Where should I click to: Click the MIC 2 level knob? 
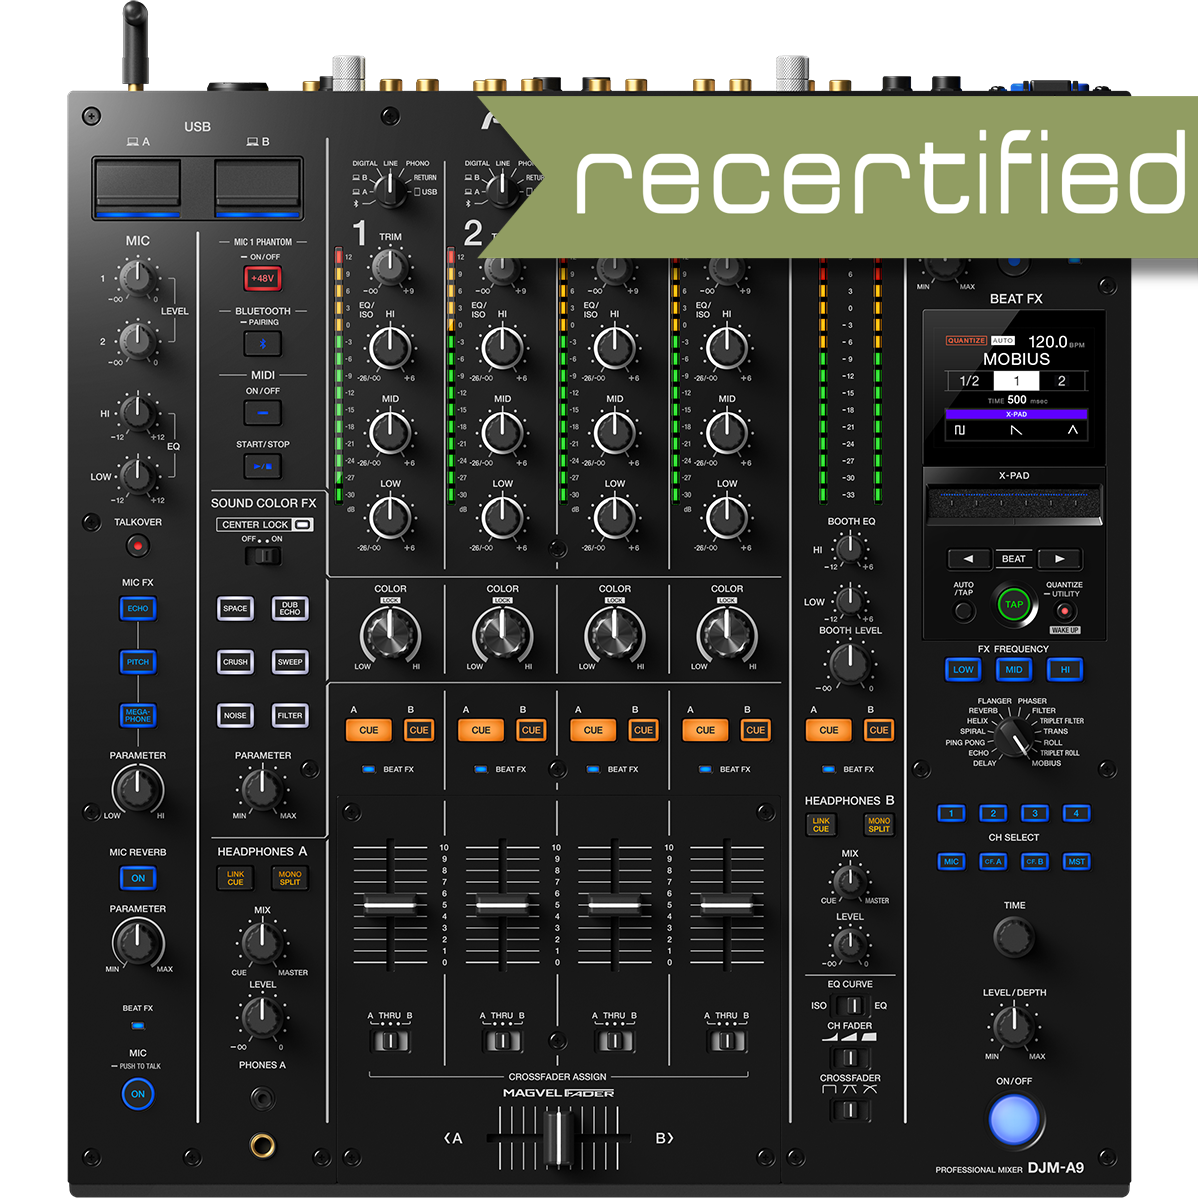coord(138,341)
